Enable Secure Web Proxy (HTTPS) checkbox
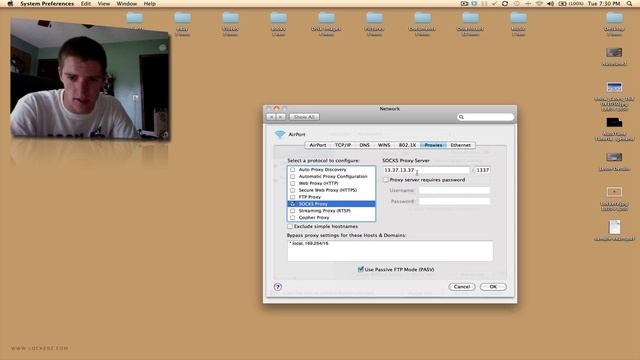640x360 pixels. (x=292, y=190)
